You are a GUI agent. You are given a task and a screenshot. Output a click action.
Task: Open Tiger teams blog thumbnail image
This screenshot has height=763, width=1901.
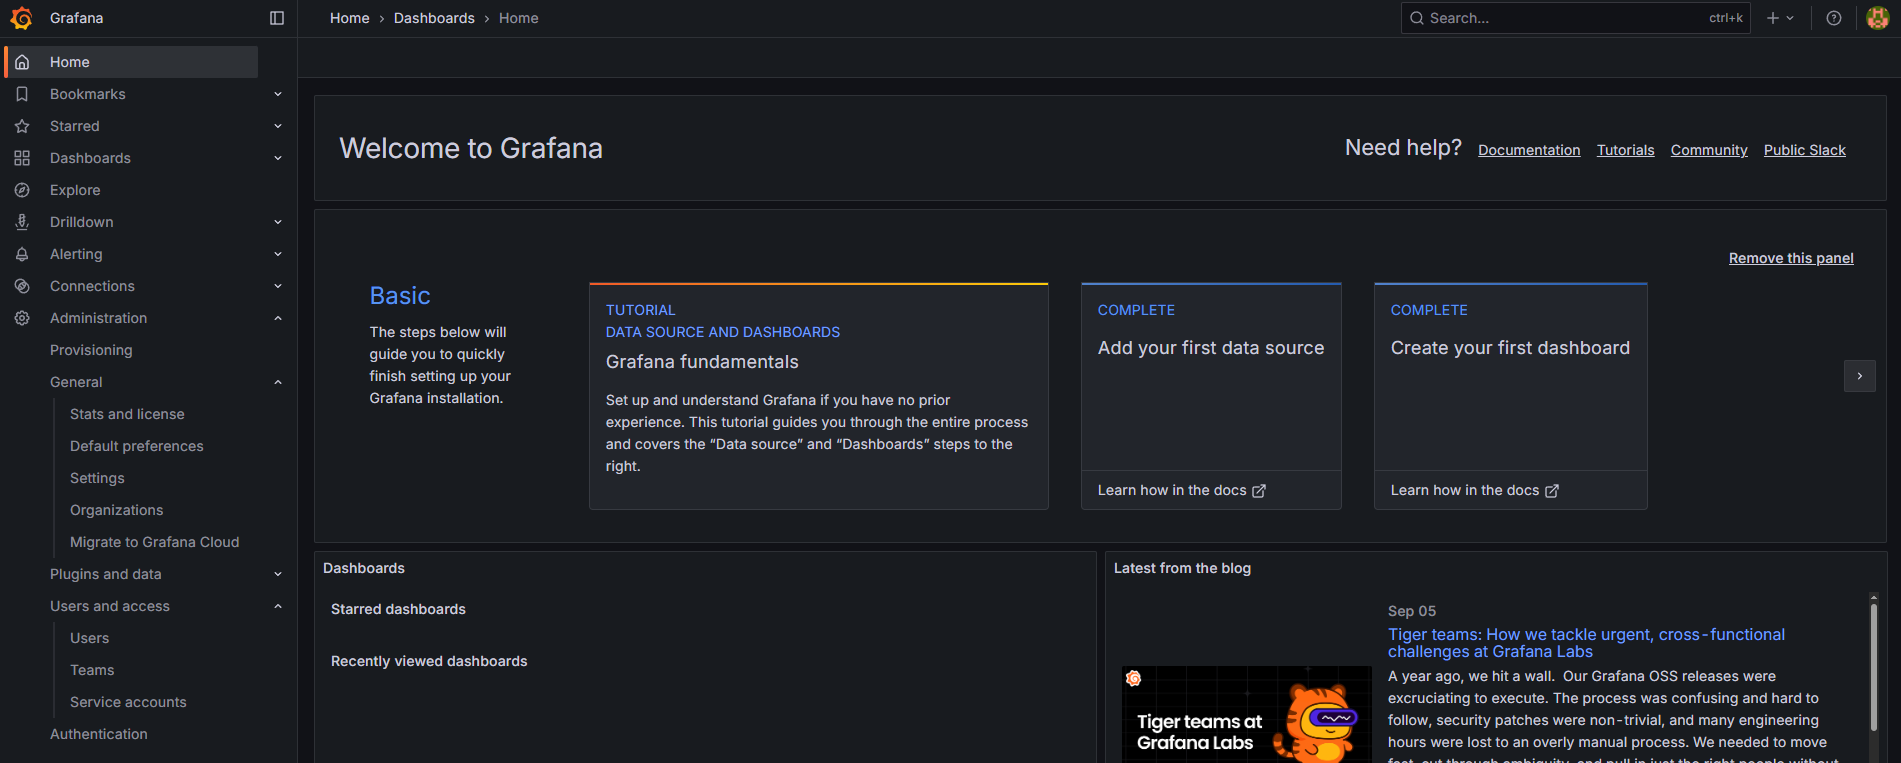[1246, 714]
